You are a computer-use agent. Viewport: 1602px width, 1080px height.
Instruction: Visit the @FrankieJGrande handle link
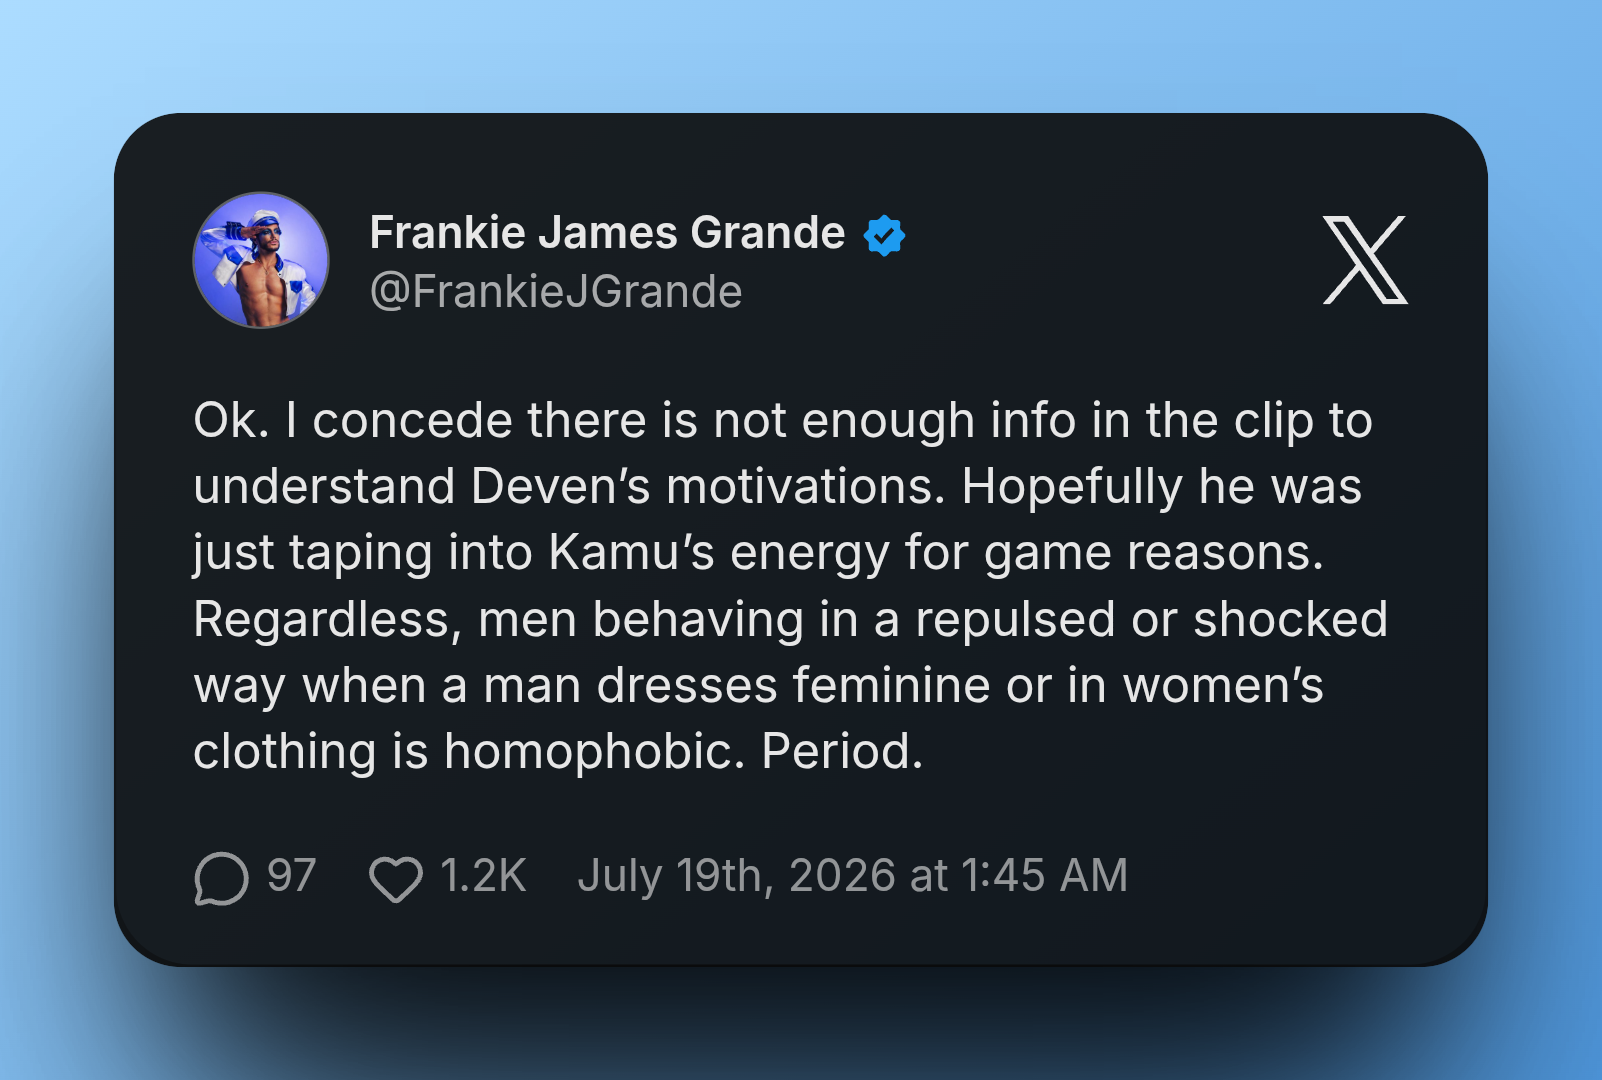[x=556, y=292]
